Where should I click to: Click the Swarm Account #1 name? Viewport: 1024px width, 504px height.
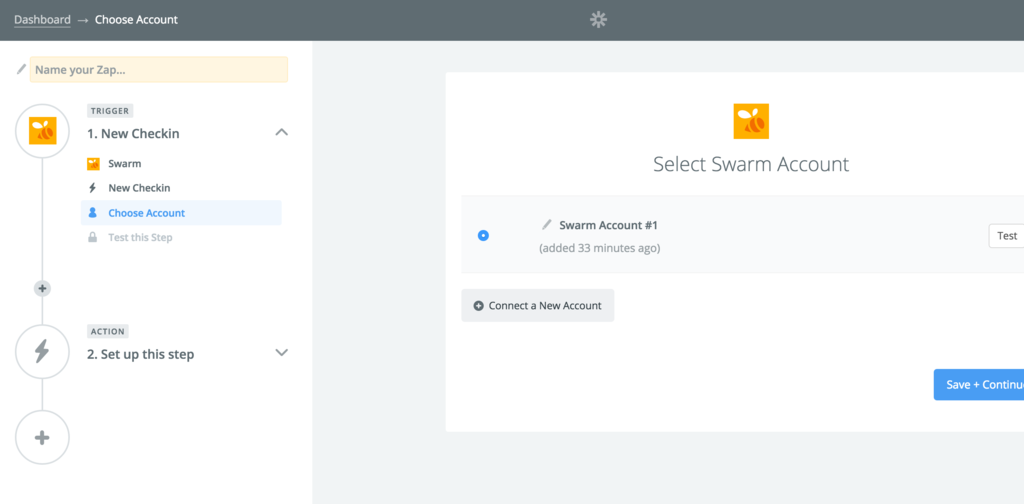click(609, 225)
